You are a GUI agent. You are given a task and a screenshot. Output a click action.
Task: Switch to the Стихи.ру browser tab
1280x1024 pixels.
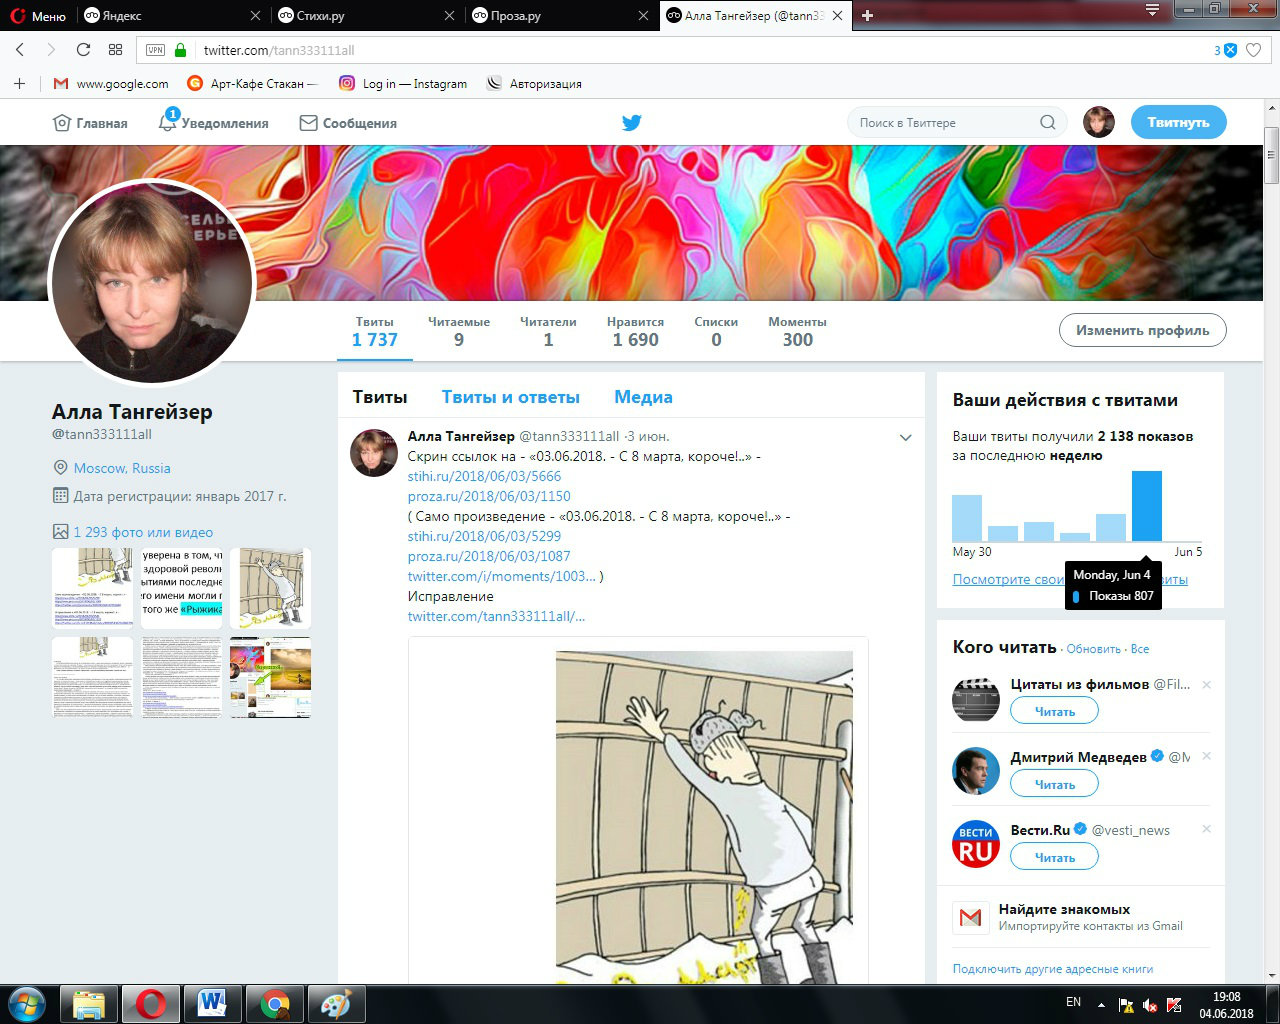[x=365, y=15]
